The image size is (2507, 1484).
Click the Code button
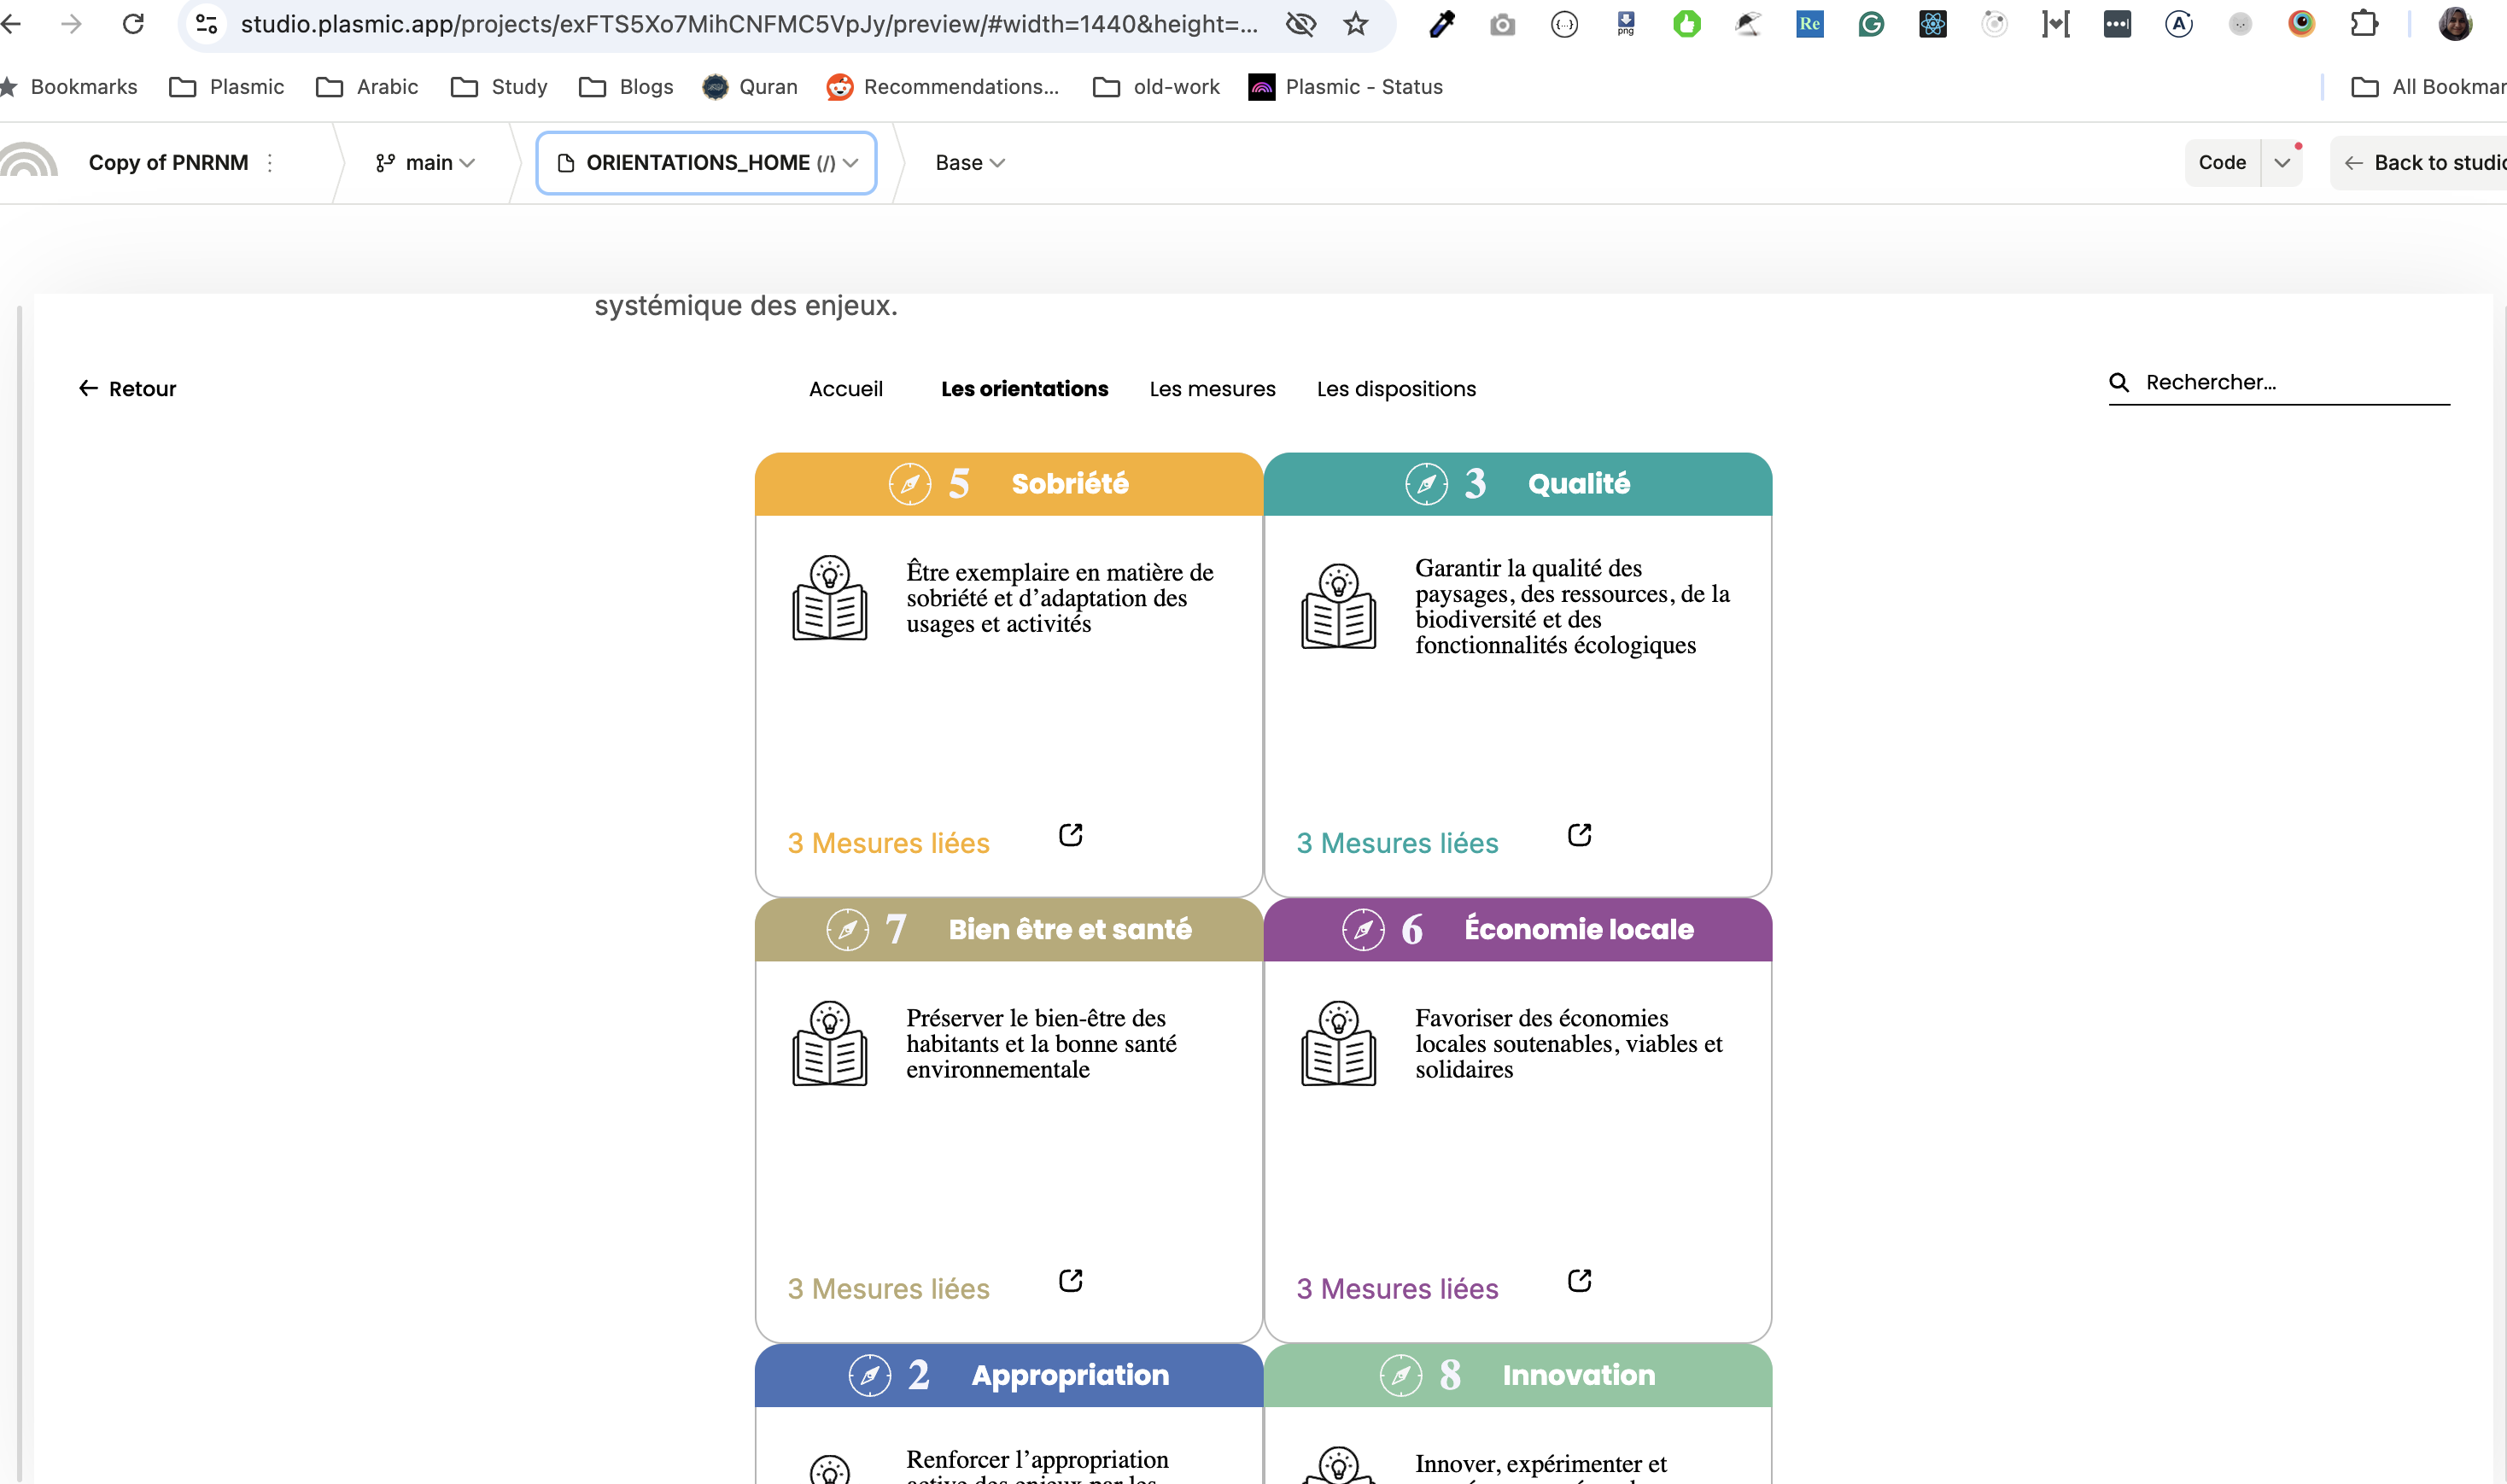[x=2222, y=163]
